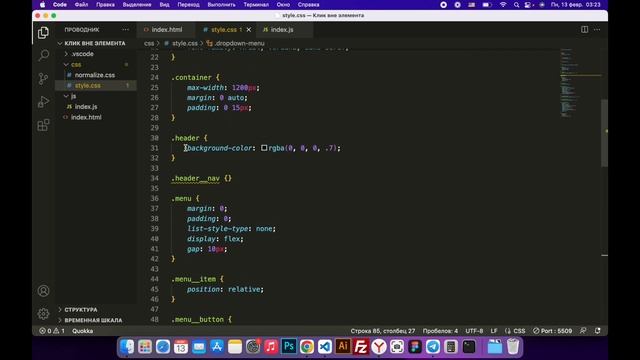This screenshot has width=640, height=360.
Task: Collapse the КЛИК ВНЕ ЭЛЕМЕНТА project folder
Action: pos(96,43)
